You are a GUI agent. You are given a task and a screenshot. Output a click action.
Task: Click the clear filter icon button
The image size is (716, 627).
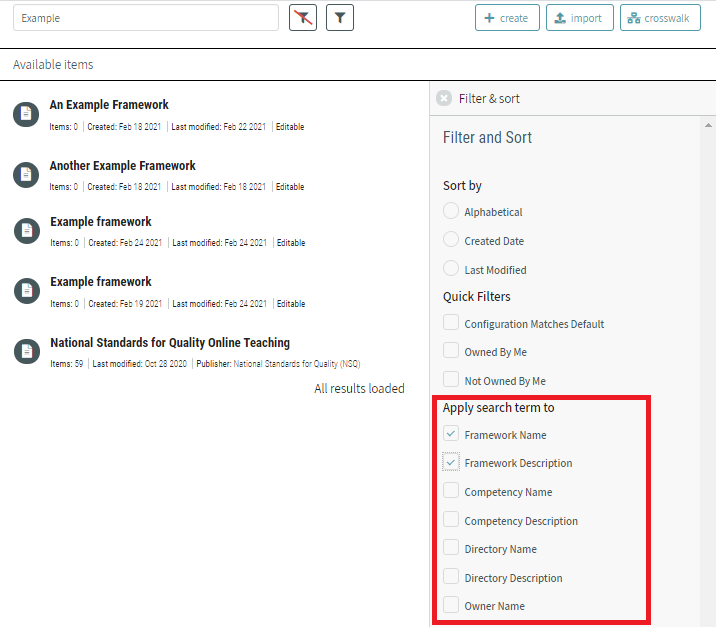pyautogui.click(x=303, y=18)
